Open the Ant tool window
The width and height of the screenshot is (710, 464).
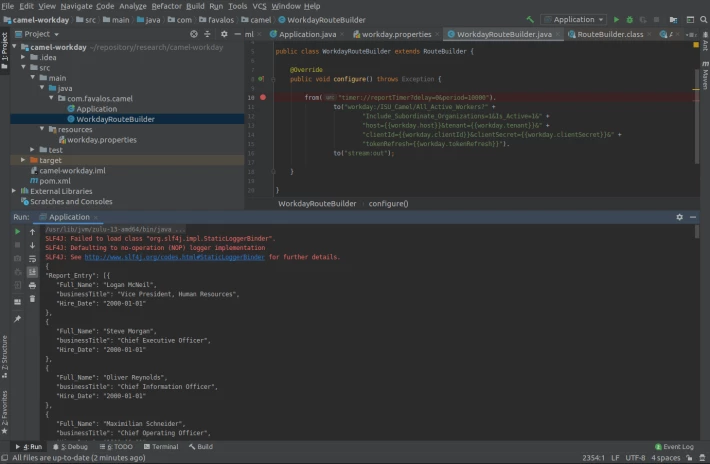point(705,42)
